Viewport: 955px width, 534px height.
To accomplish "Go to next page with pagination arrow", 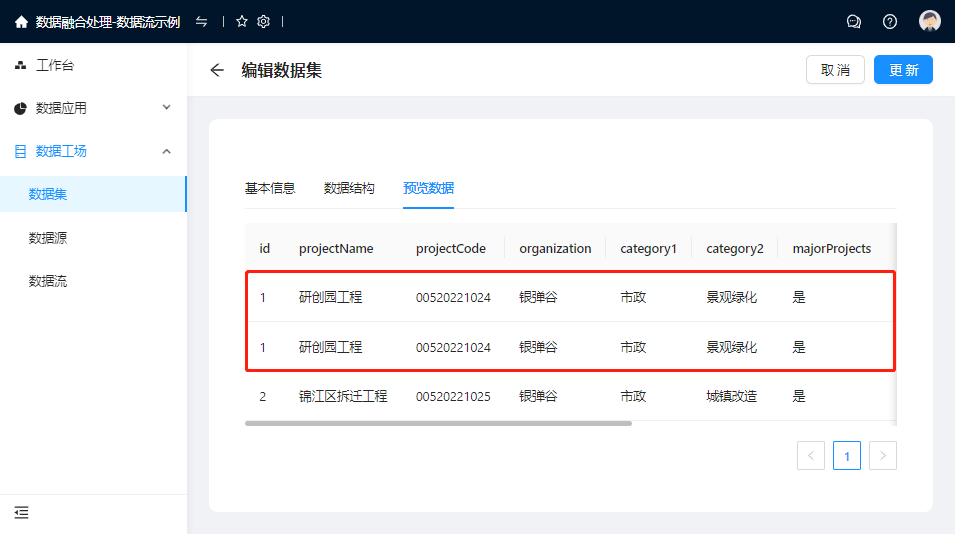I will coord(882,456).
